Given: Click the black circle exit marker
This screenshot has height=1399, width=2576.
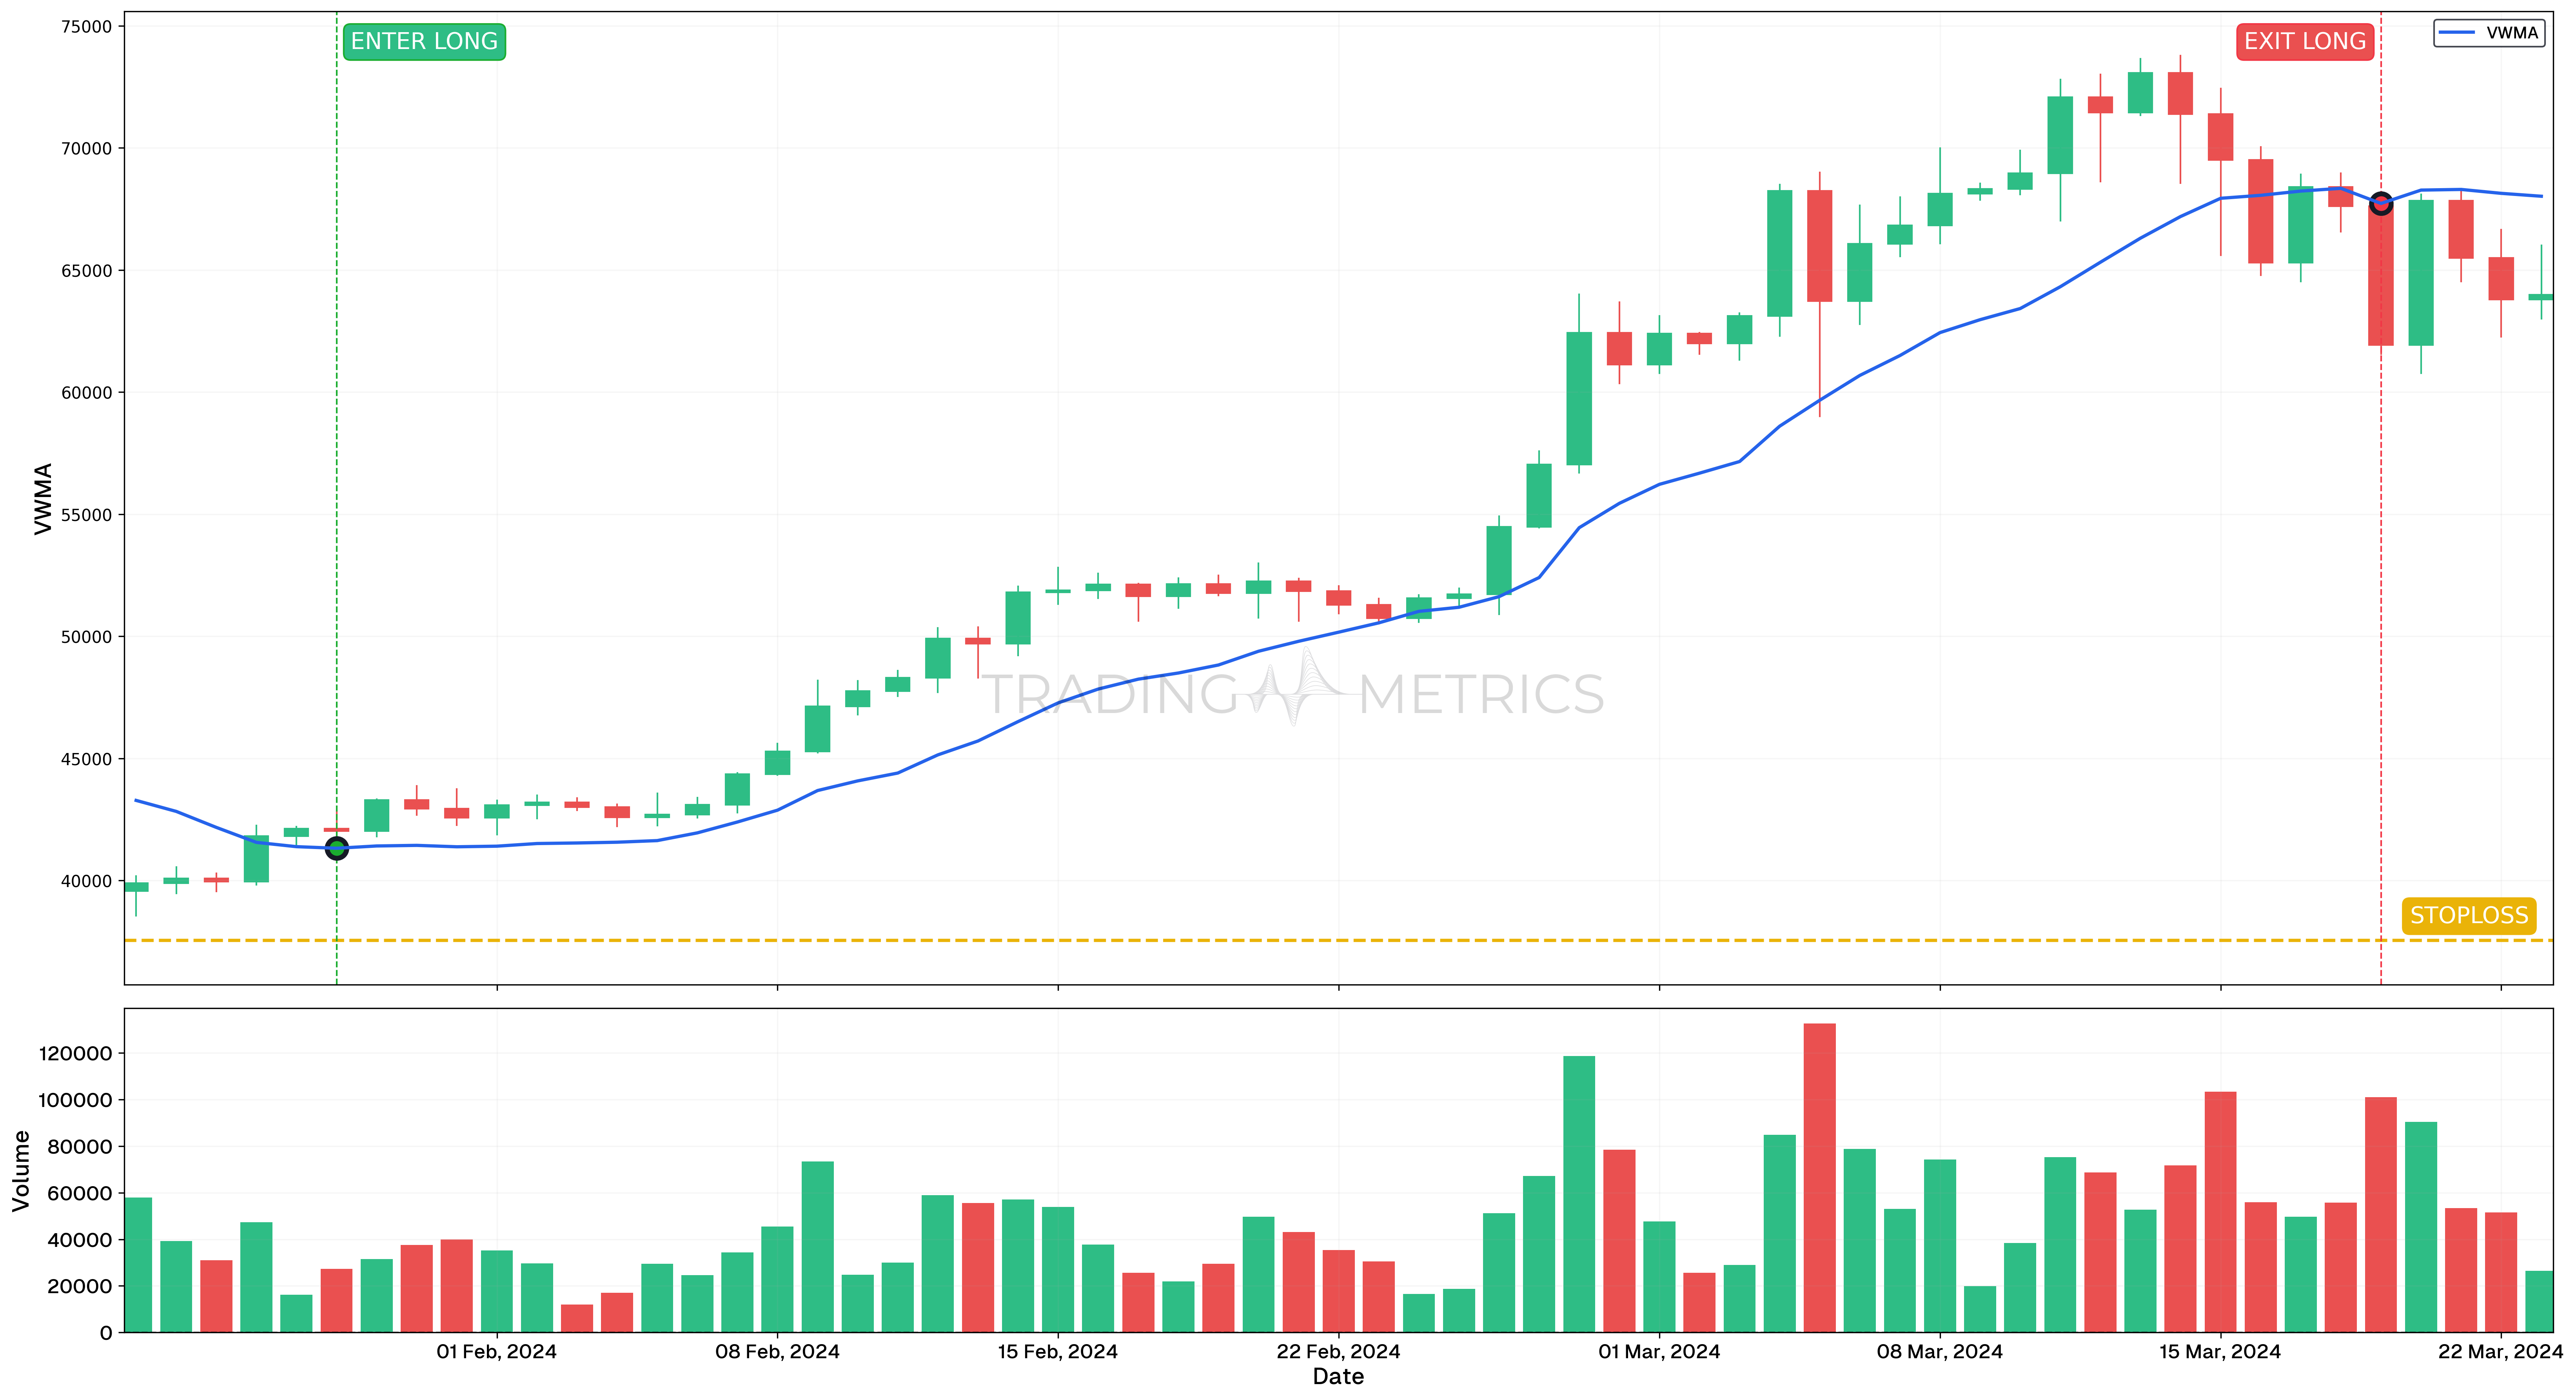Looking at the screenshot, I should [2381, 203].
